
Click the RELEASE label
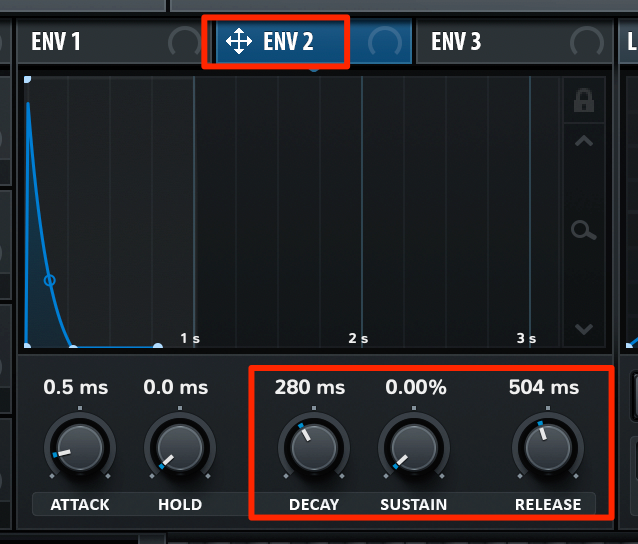[548, 505]
